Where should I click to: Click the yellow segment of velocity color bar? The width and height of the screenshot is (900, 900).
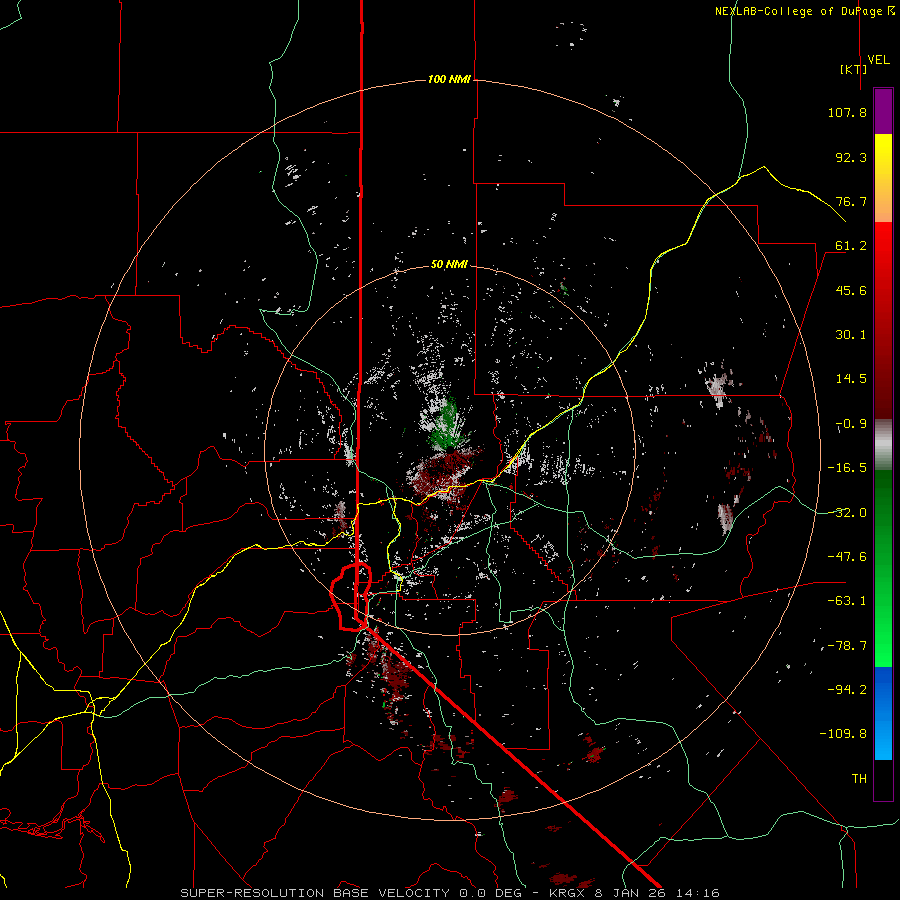tap(883, 158)
